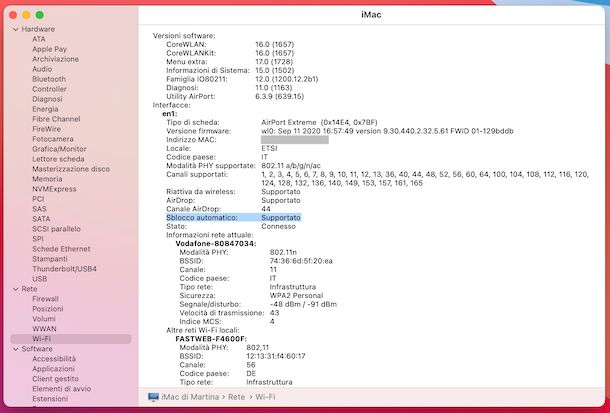The image size is (610, 413).
Task: Select Bluetooth in the sidebar
Action: pos(49,79)
